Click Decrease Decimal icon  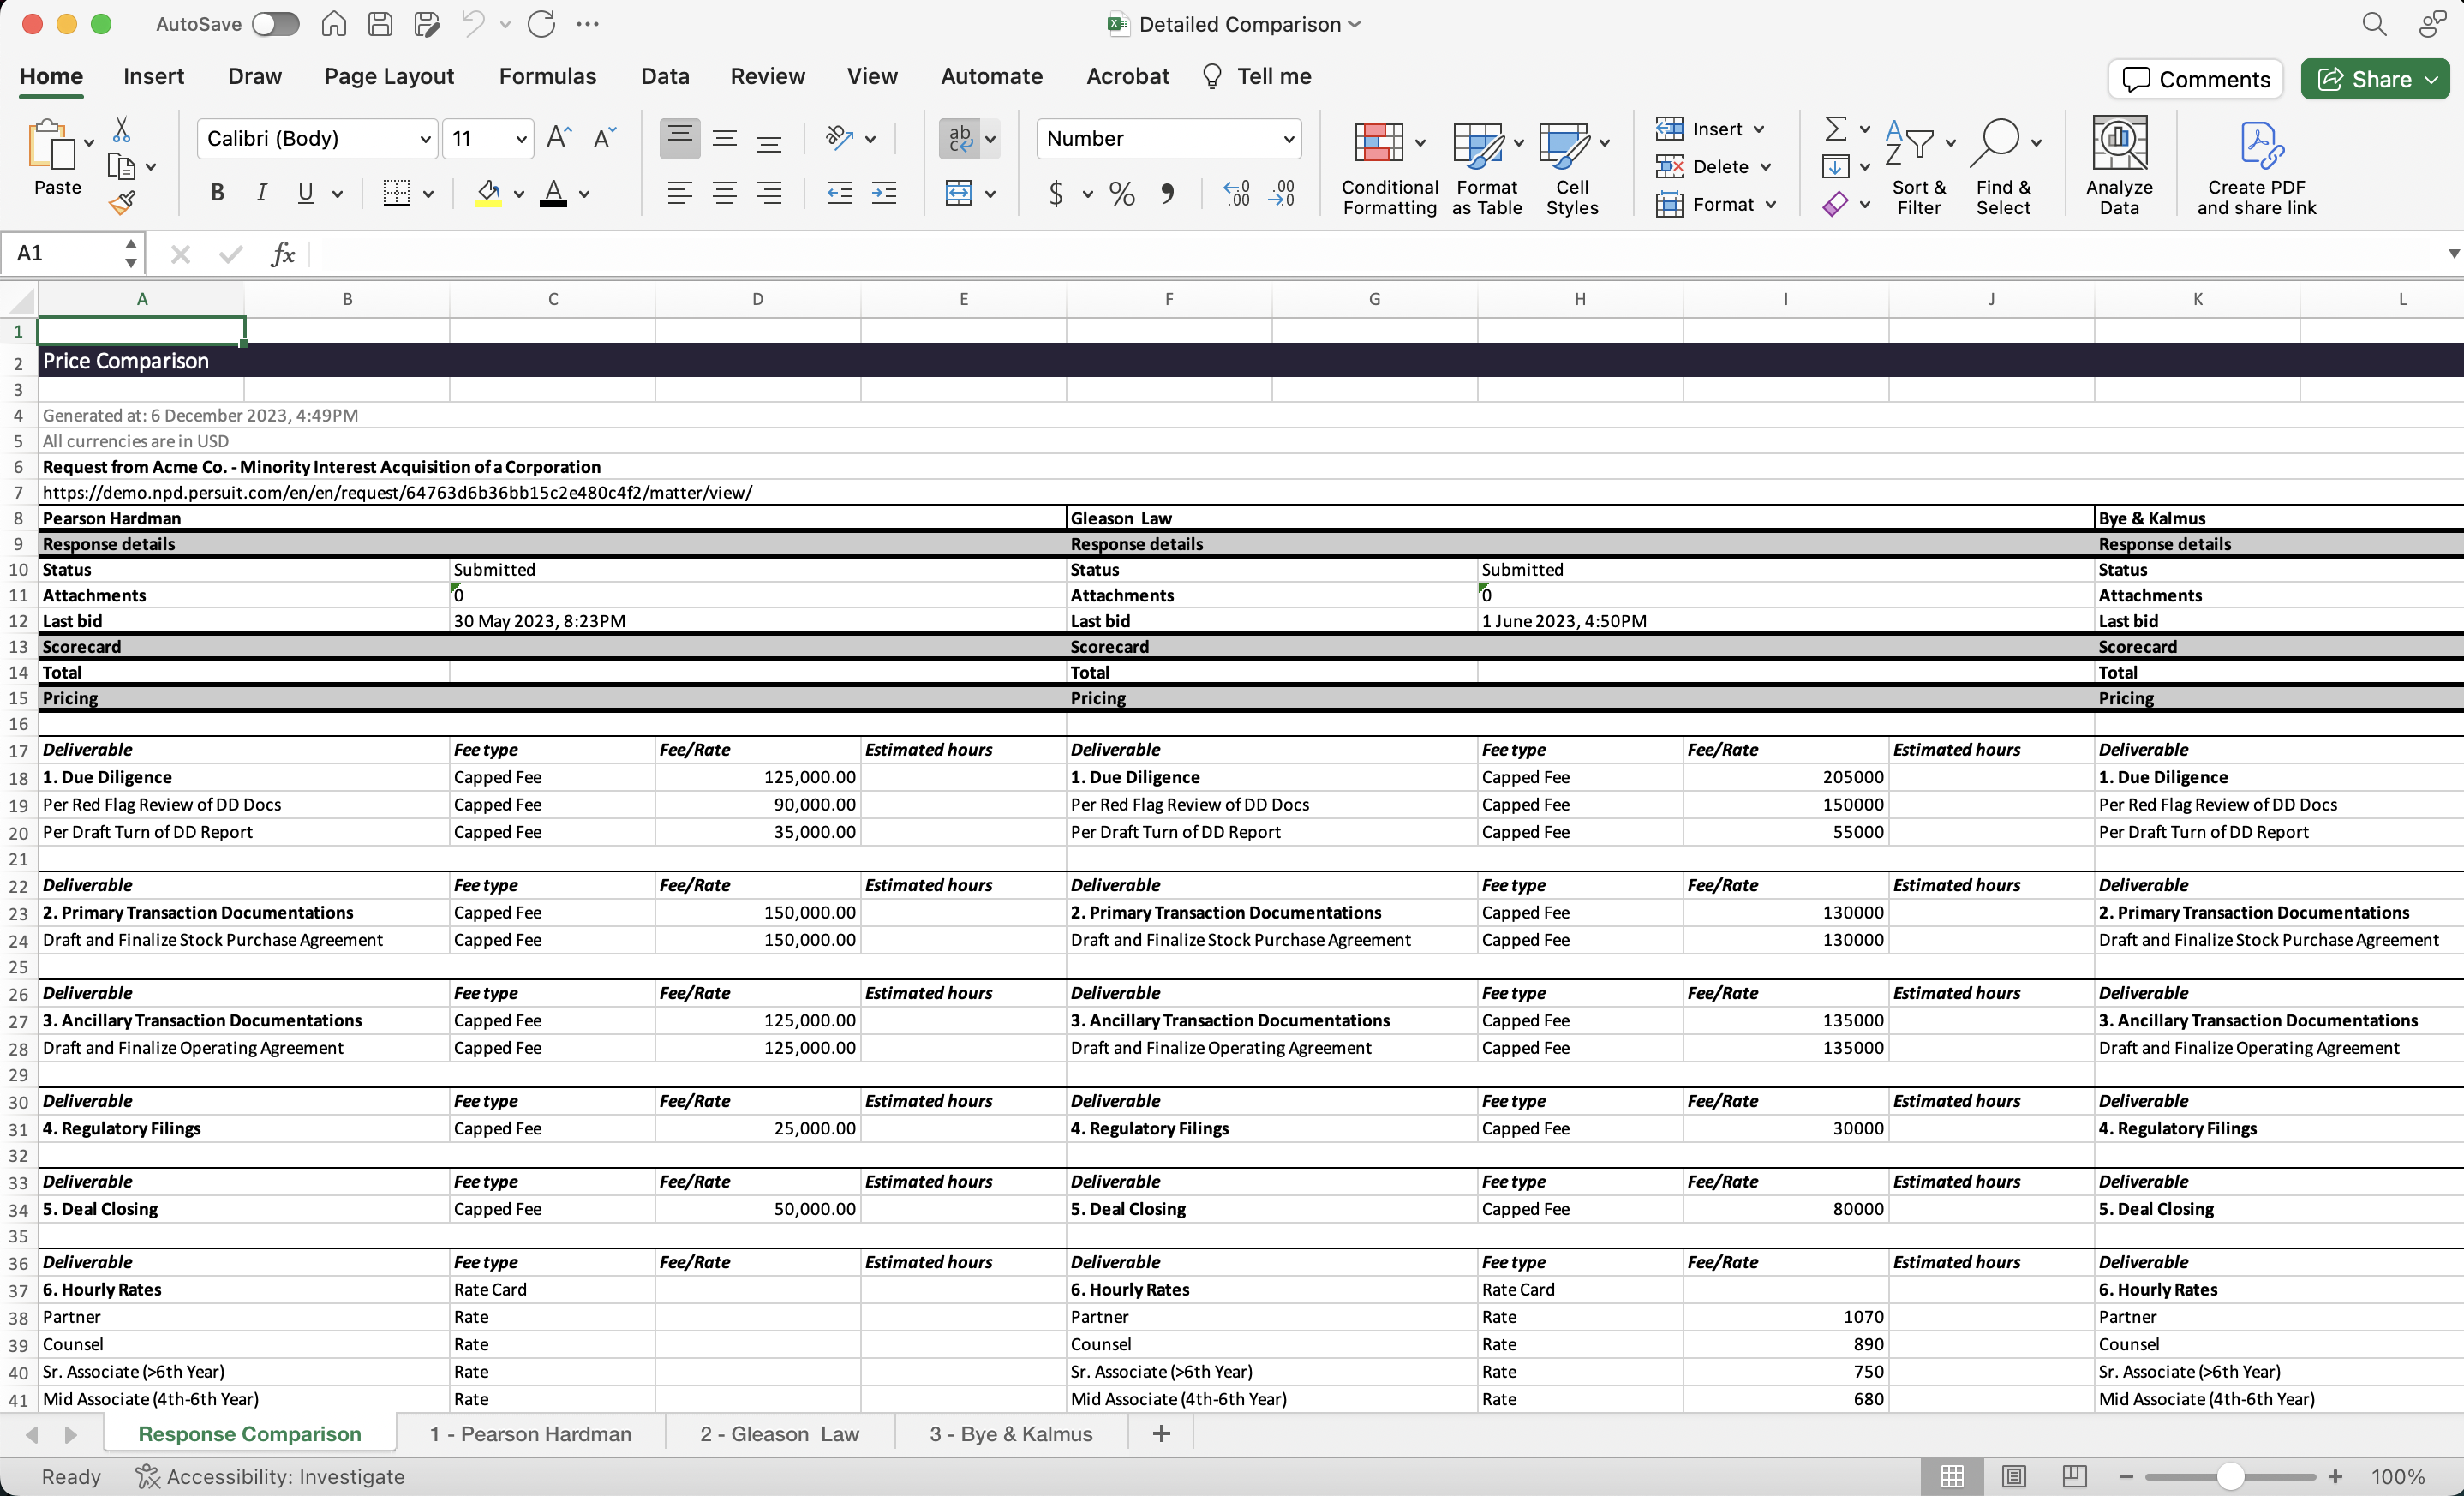[x=1281, y=193]
